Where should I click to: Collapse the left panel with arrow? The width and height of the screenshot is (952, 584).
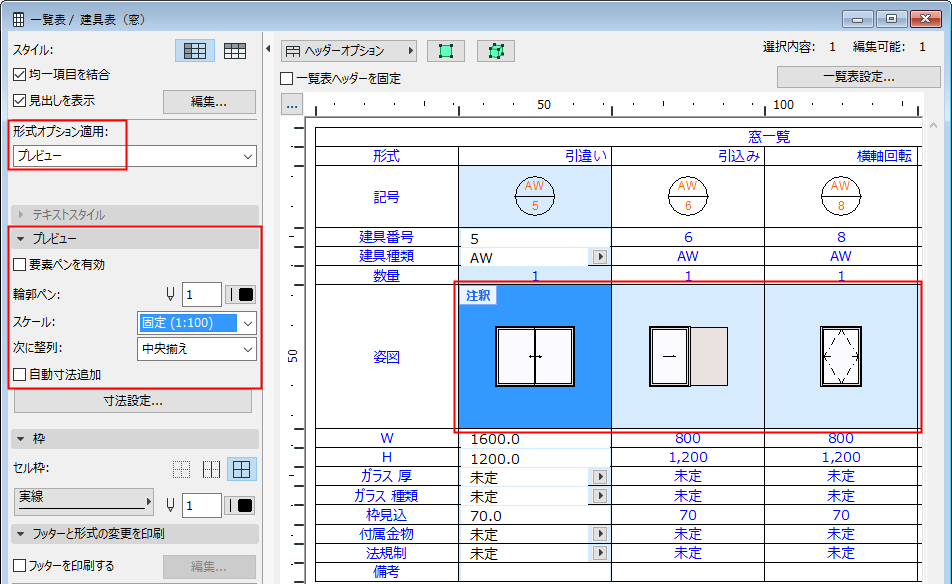click(268, 49)
